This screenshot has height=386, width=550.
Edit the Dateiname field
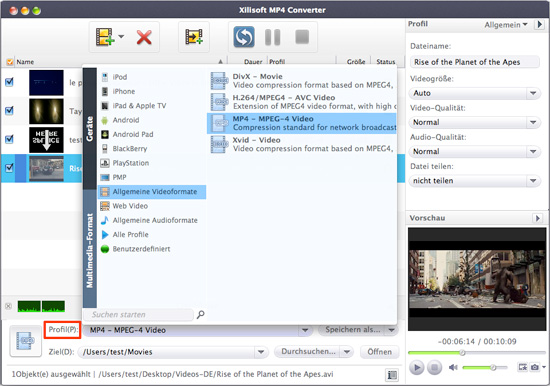474,62
